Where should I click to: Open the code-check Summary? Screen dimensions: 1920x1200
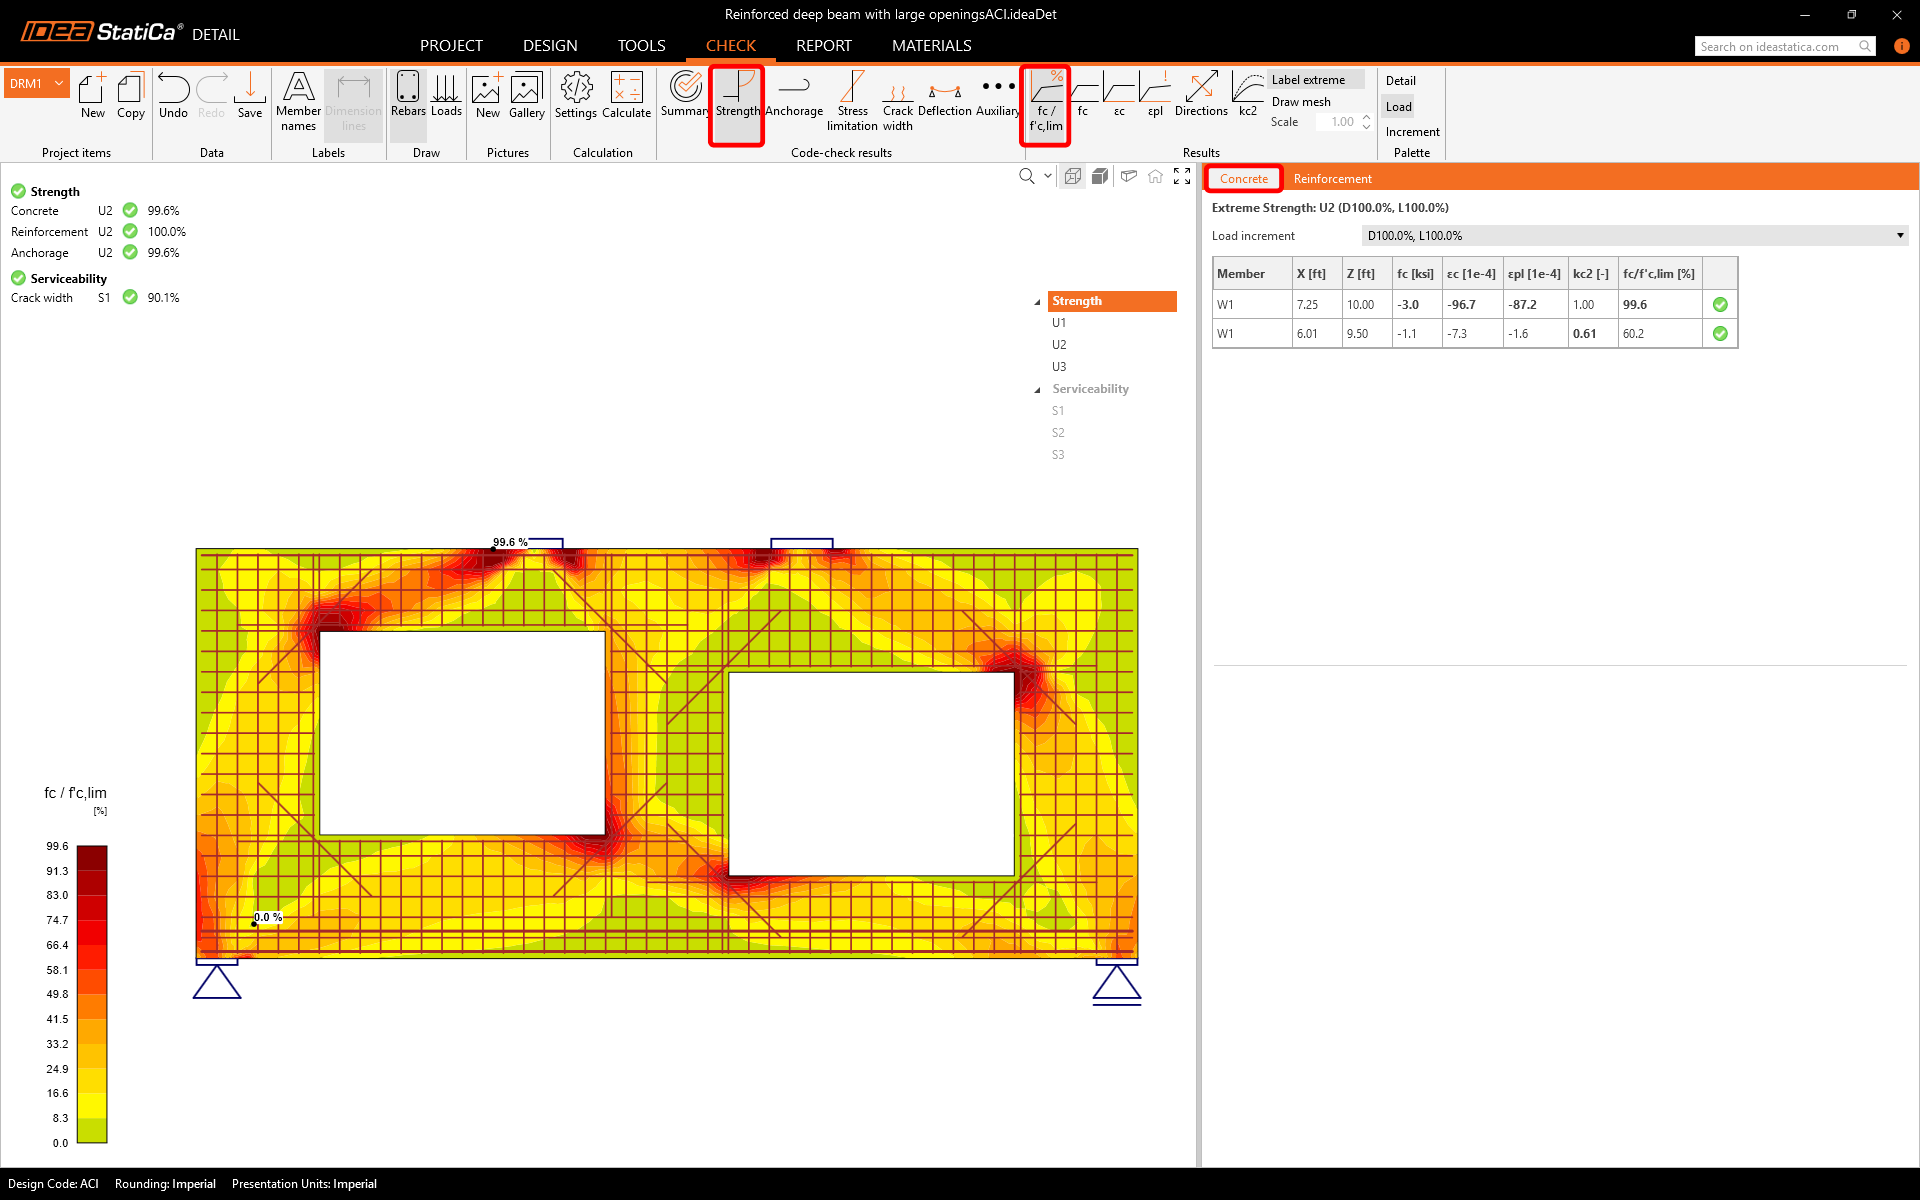(685, 95)
